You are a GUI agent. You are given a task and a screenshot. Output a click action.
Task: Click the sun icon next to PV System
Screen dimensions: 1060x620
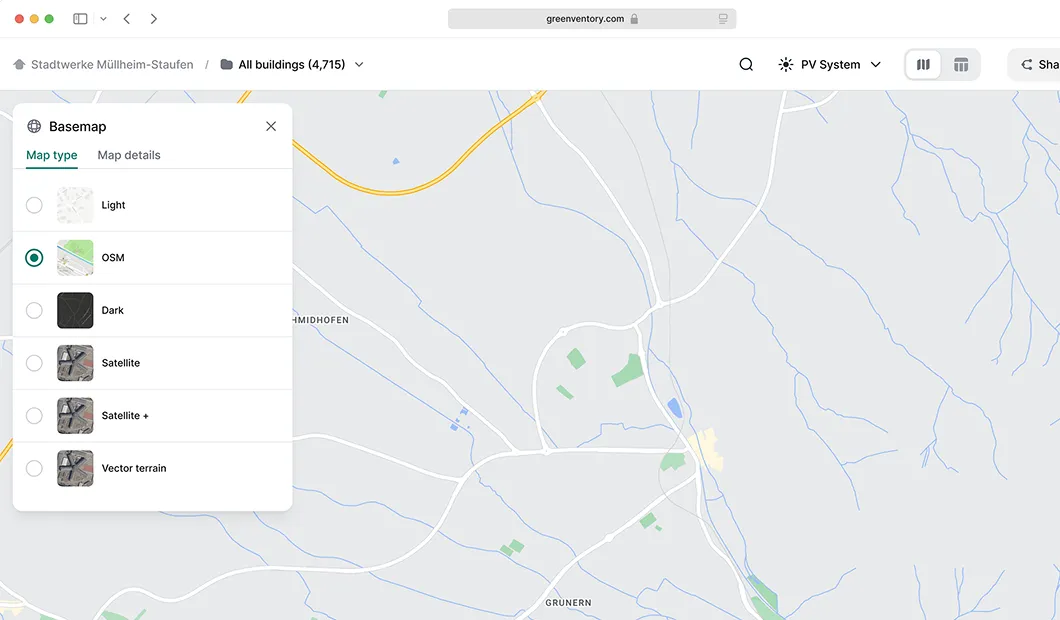tap(784, 63)
